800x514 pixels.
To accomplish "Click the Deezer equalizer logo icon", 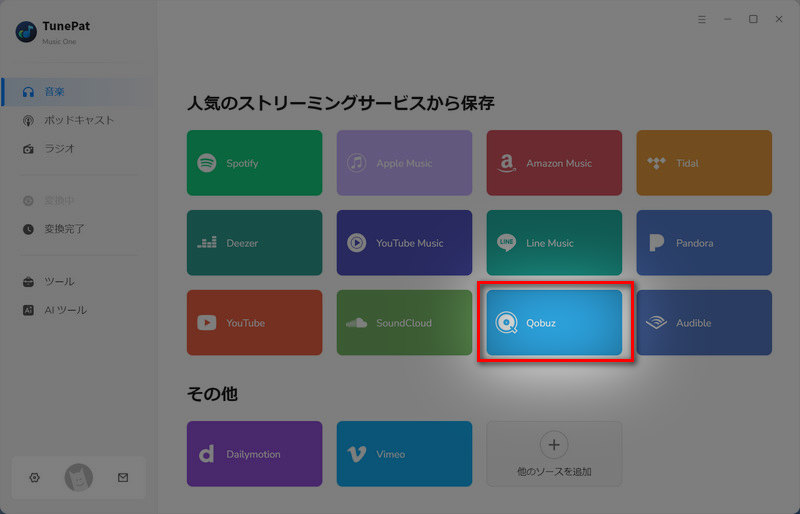I will coord(207,242).
